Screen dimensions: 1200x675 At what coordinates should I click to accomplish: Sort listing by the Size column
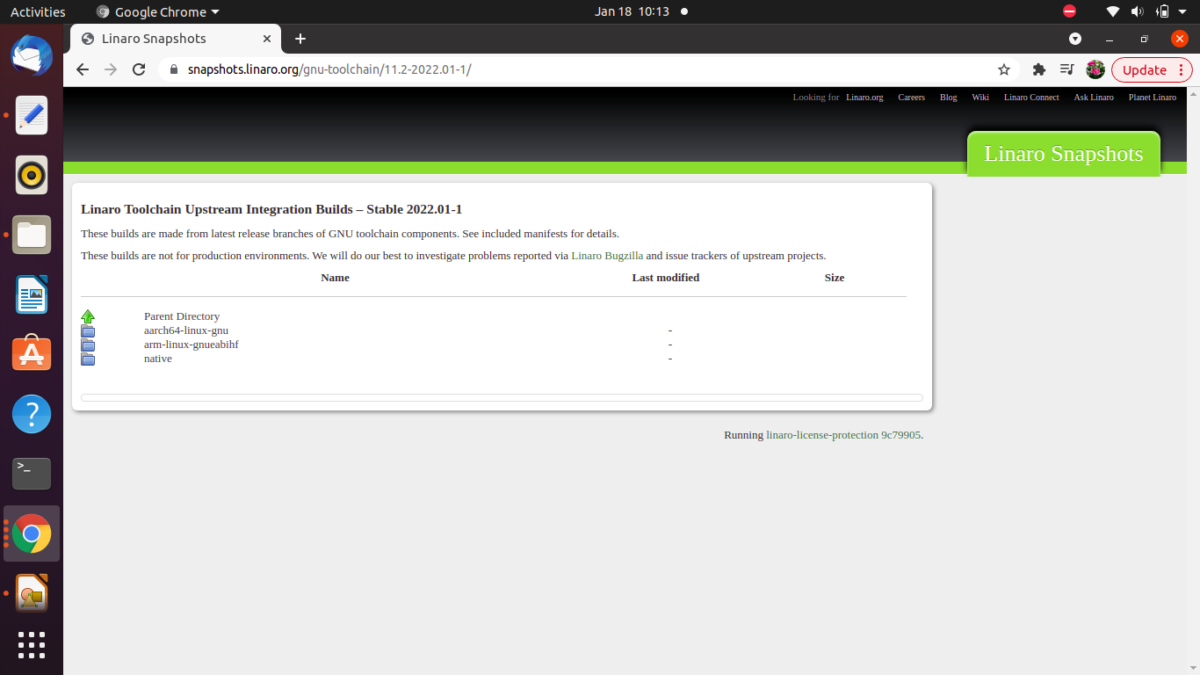click(834, 278)
